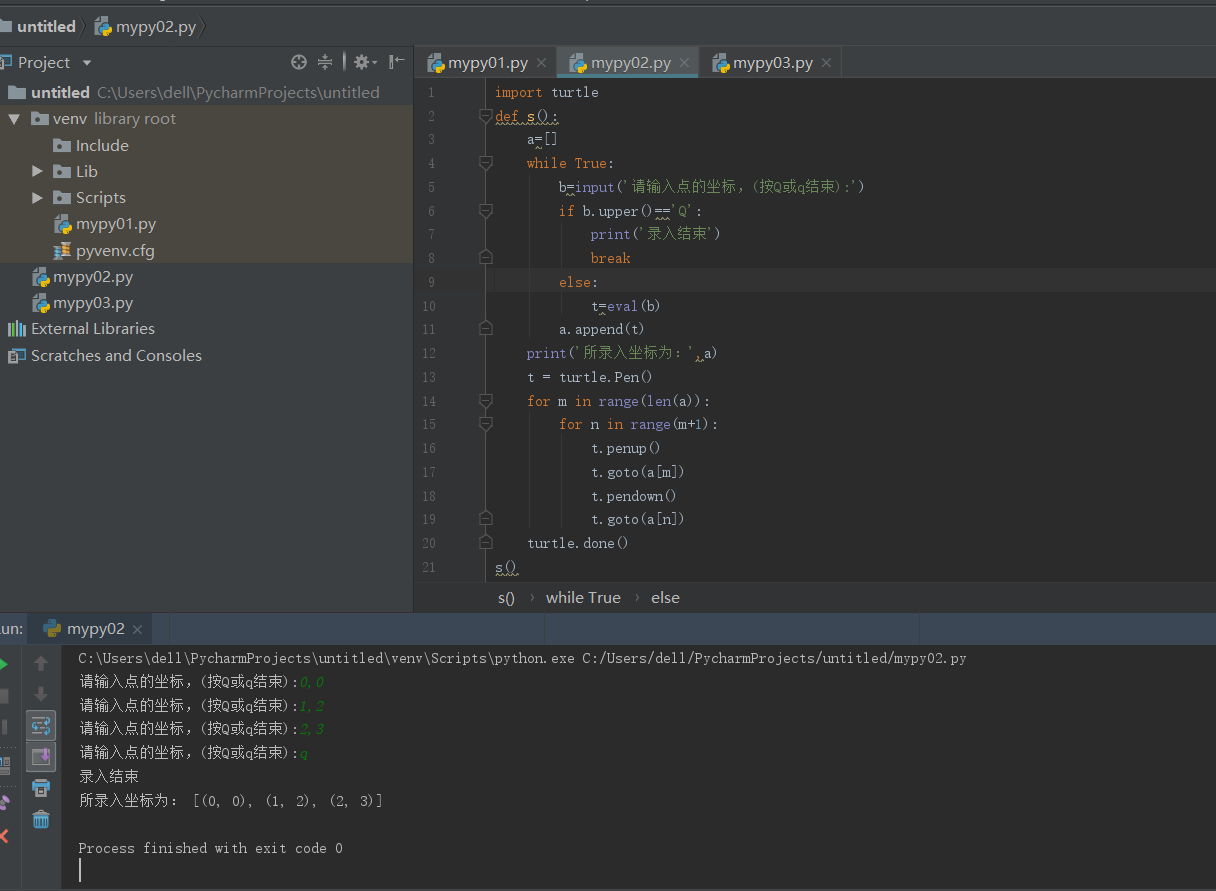The width and height of the screenshot is (1216, 891).
Task: Fold the def s() function in the gutter
Action: (486, 116)
